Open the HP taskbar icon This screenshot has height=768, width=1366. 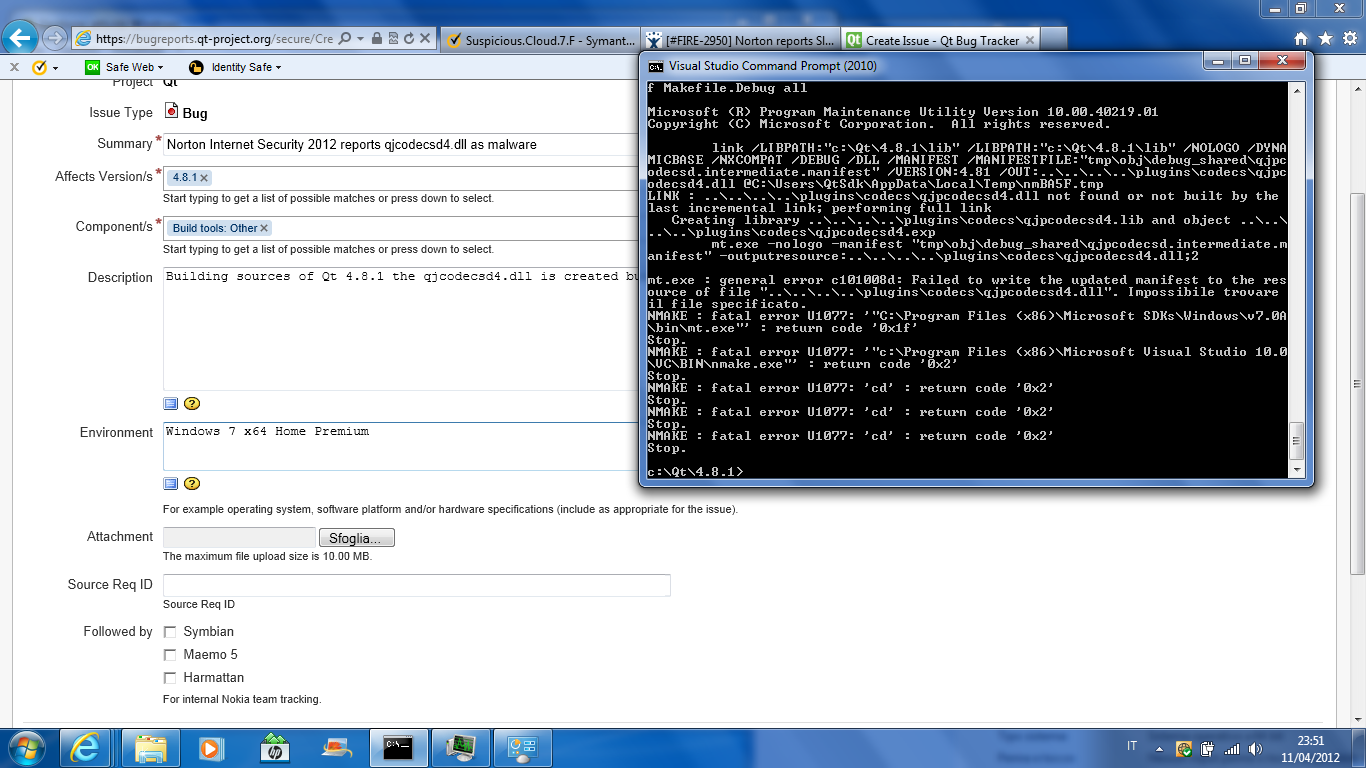tap(273, 748)
